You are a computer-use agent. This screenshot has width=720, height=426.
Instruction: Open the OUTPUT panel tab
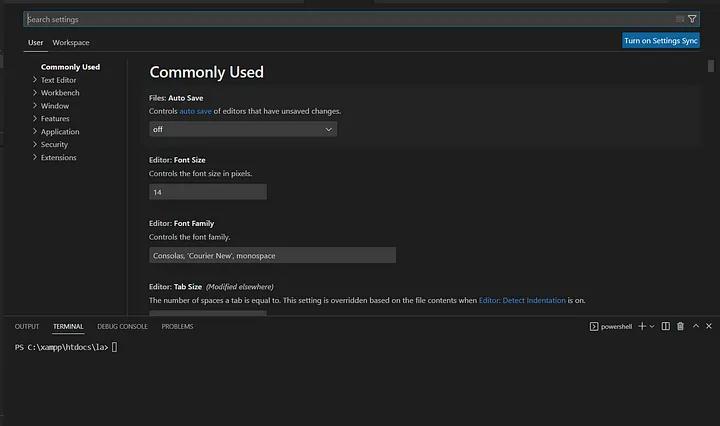[x=27, y=326]
